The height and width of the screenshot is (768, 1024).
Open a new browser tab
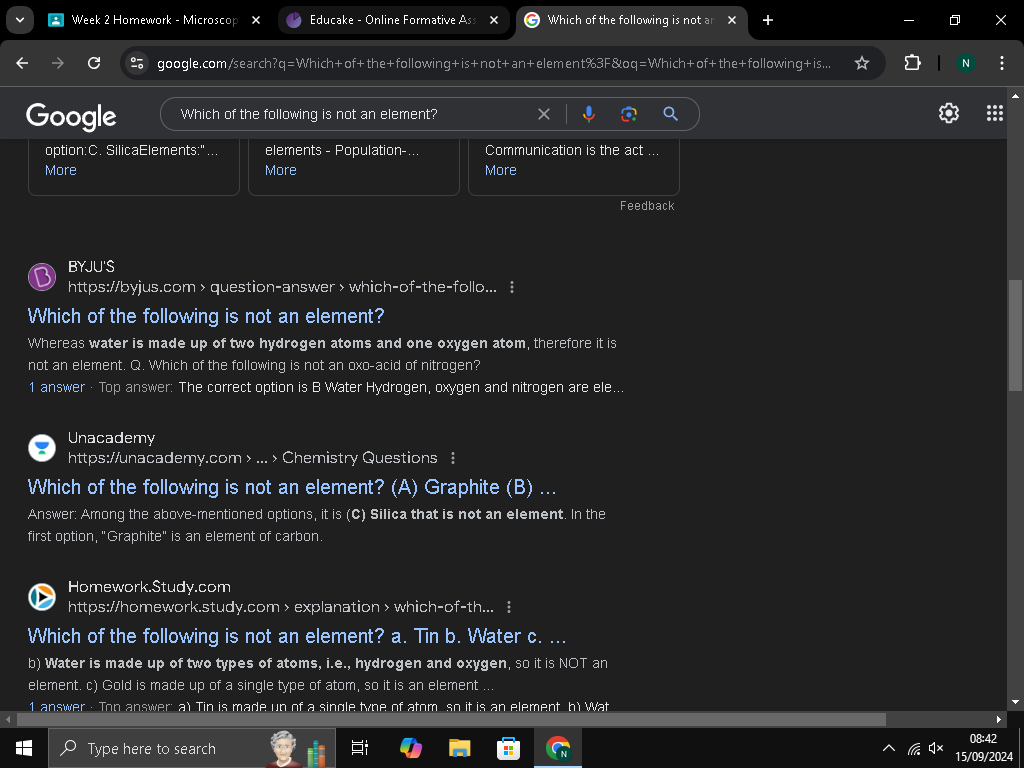pos(768,20)
